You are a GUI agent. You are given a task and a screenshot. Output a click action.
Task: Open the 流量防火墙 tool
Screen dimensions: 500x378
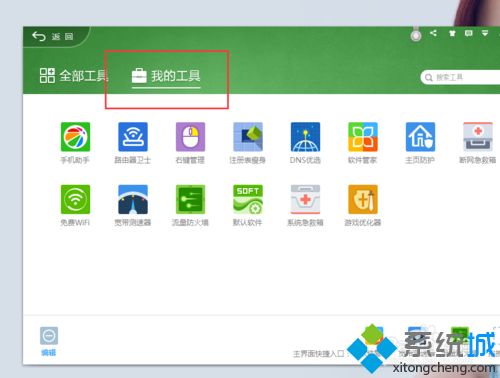point(190,199)
